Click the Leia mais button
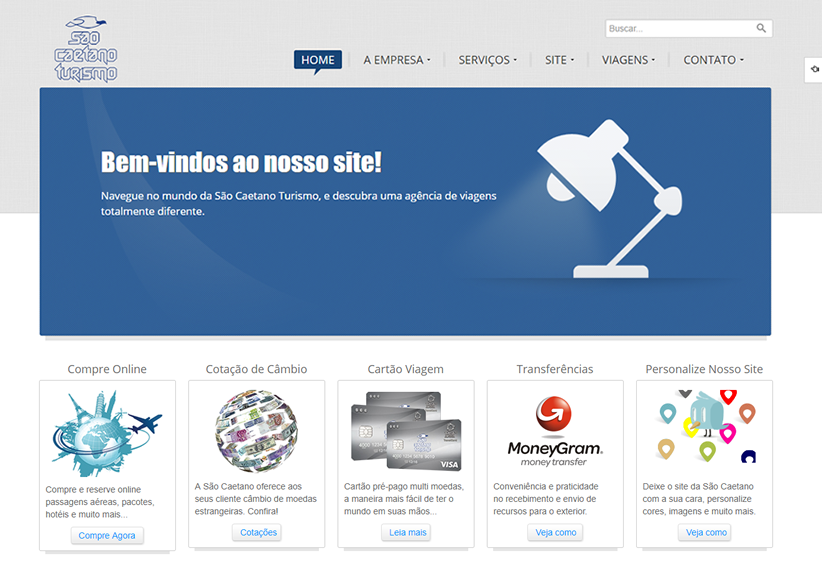 click(406, 533)
